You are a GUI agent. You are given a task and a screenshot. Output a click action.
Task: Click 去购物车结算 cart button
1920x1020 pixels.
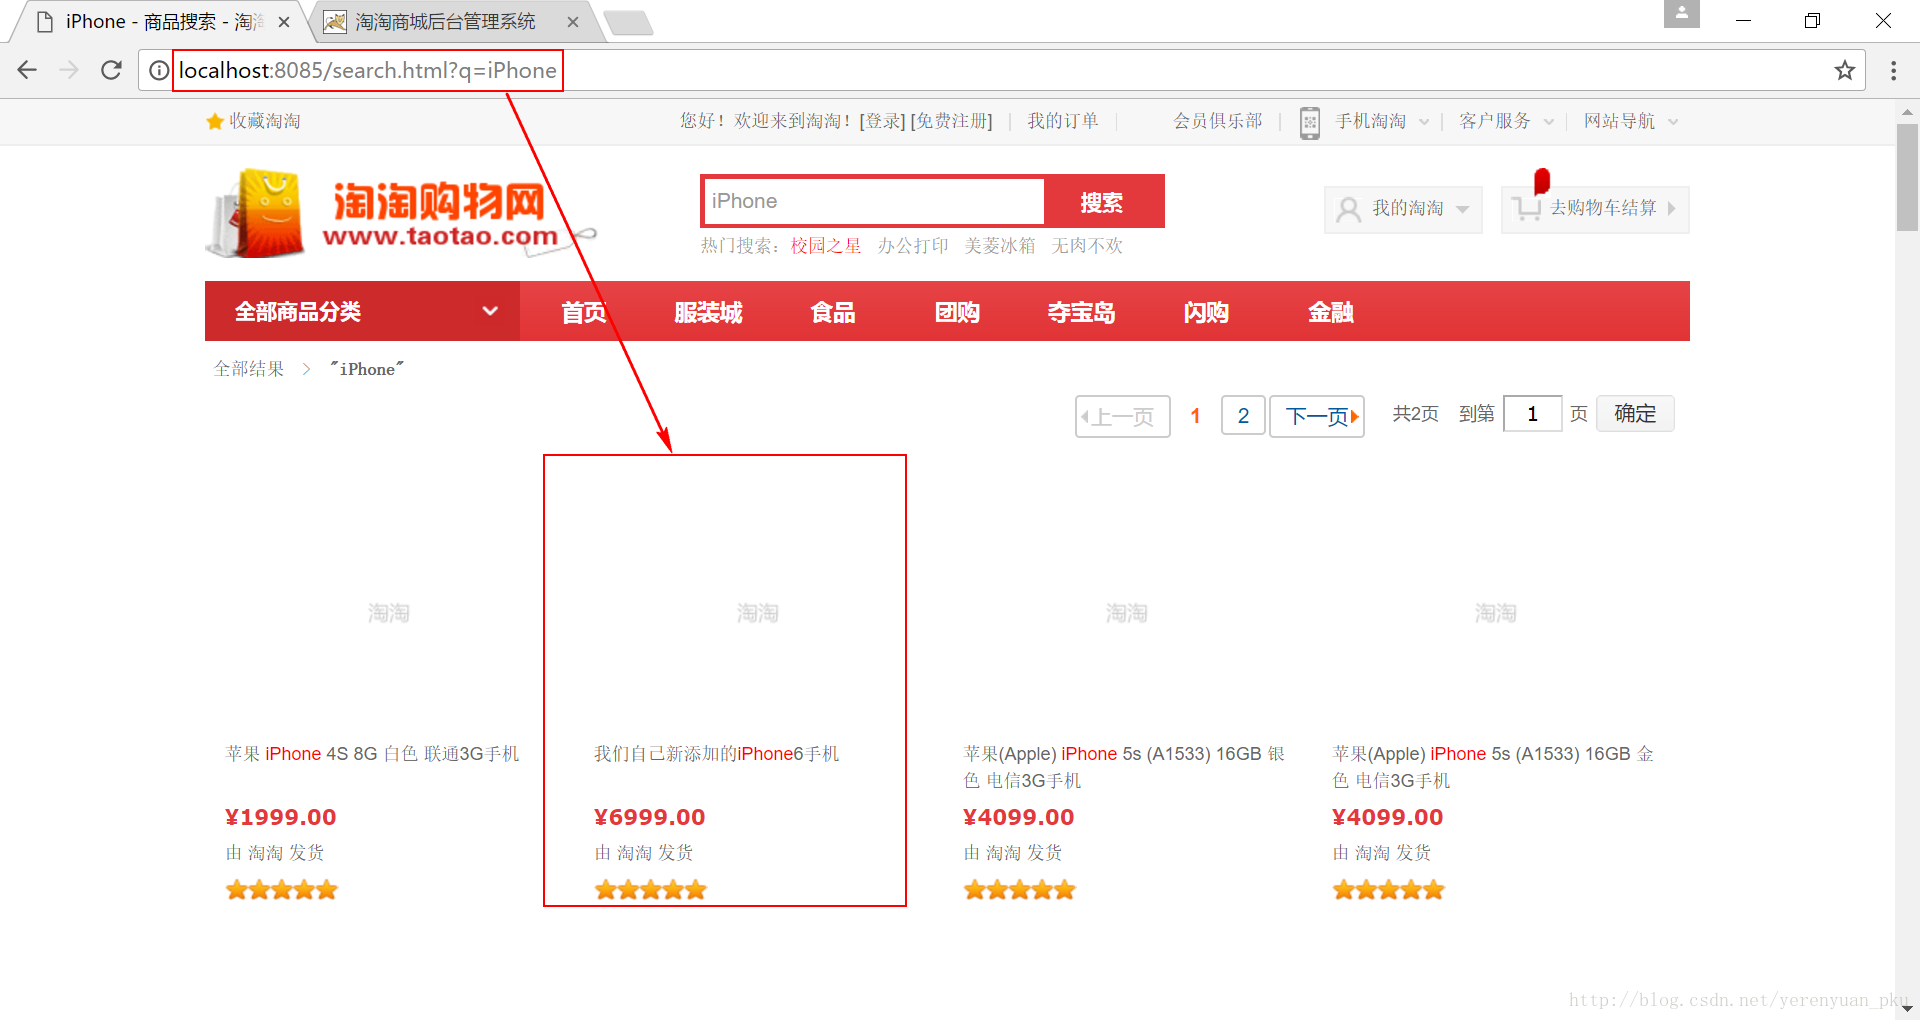point(1595,209)
